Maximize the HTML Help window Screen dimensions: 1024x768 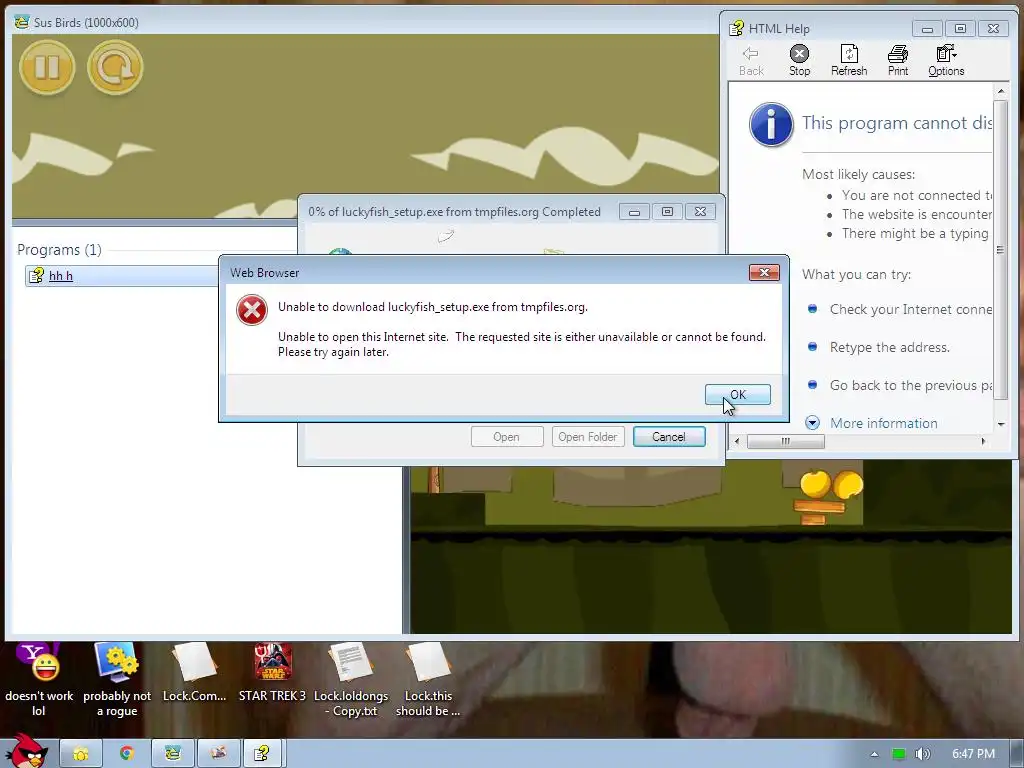click(x=960, y=29)
